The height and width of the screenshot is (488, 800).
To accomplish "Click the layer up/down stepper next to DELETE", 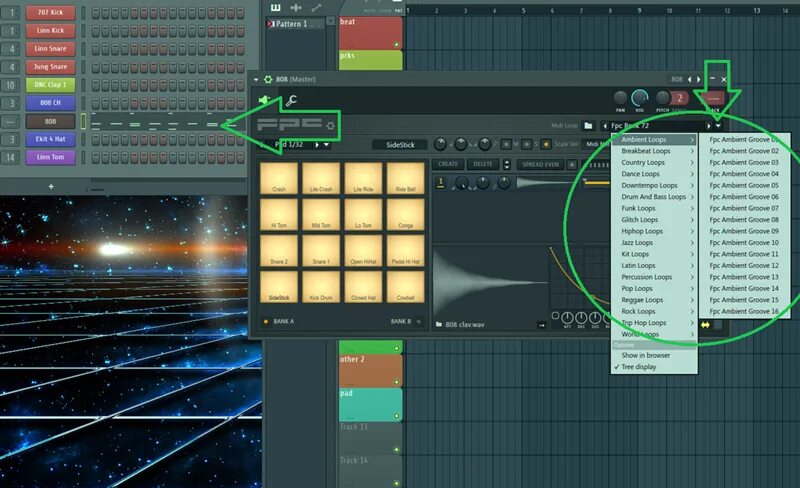I will pos(507,164).
